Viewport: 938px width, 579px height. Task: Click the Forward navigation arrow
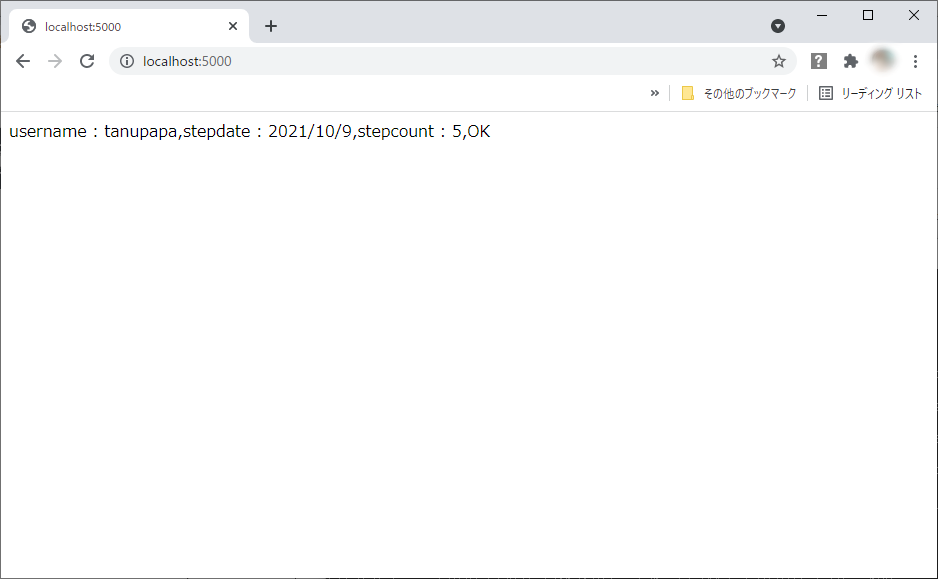pos(55,61)
